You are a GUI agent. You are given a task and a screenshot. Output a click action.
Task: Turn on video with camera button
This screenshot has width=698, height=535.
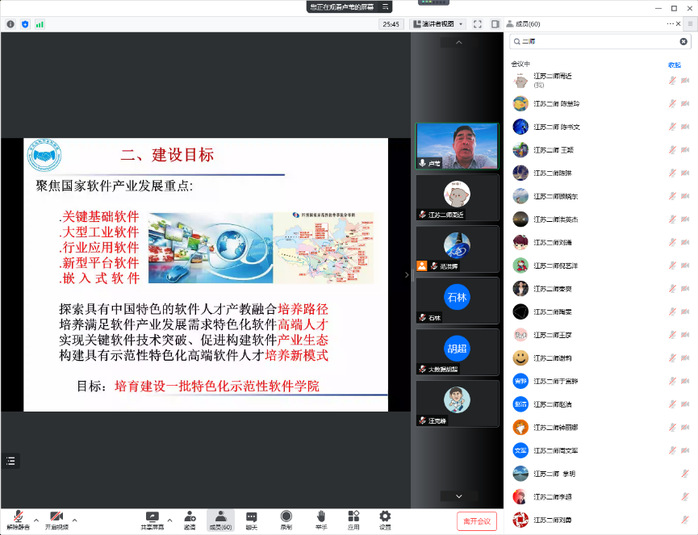[x=56, y=516]
